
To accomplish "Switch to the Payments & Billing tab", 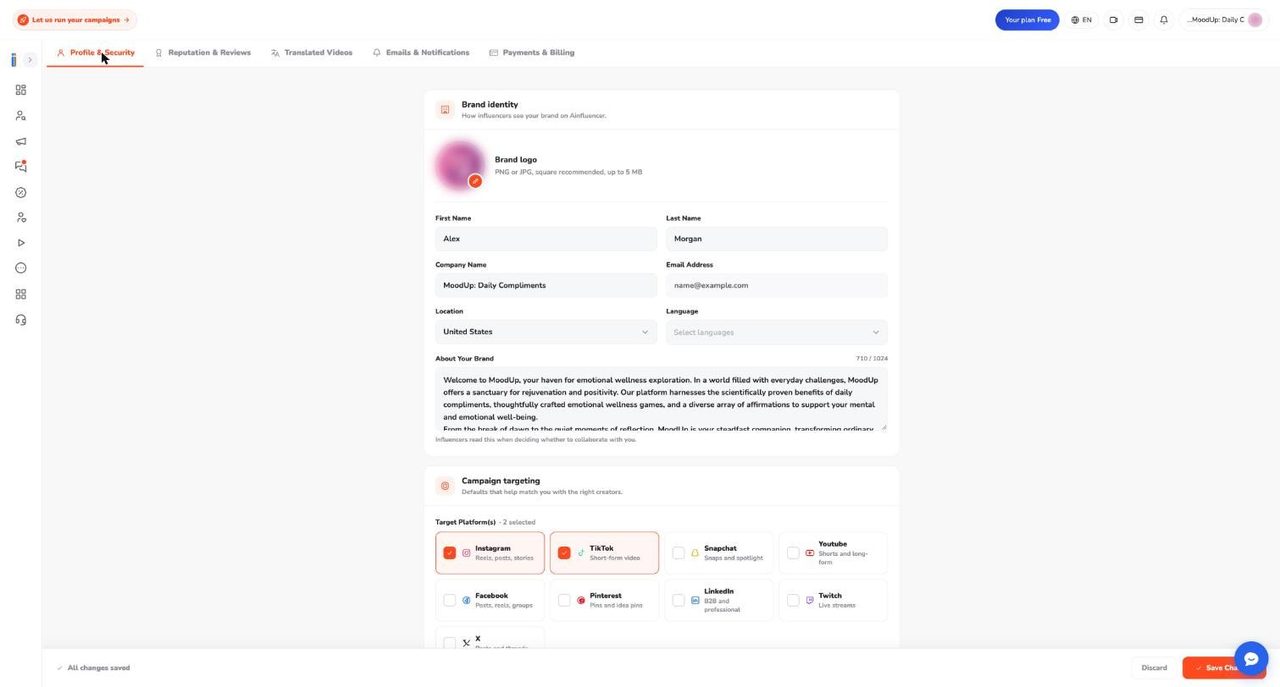I will pos(532,53).
